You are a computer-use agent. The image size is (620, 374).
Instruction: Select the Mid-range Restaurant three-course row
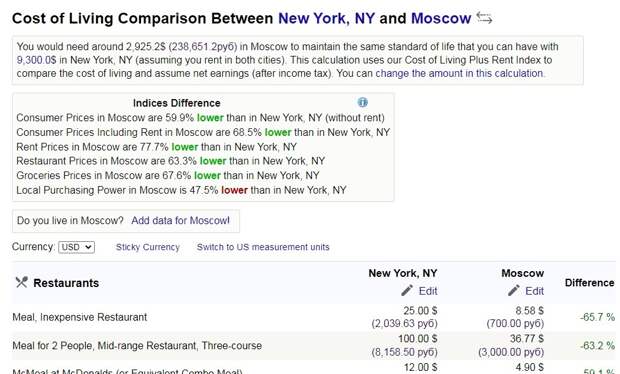click(x=314, y=346)
